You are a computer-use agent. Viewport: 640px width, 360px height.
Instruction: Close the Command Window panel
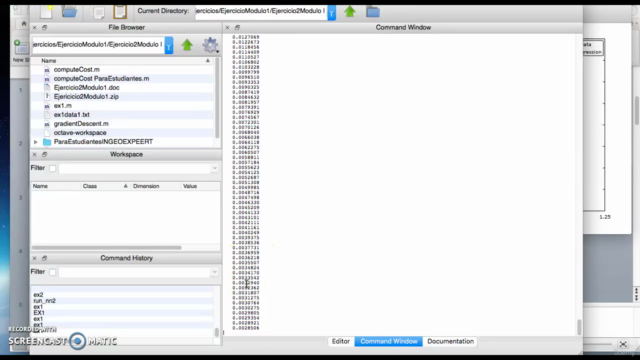(227, 27)
